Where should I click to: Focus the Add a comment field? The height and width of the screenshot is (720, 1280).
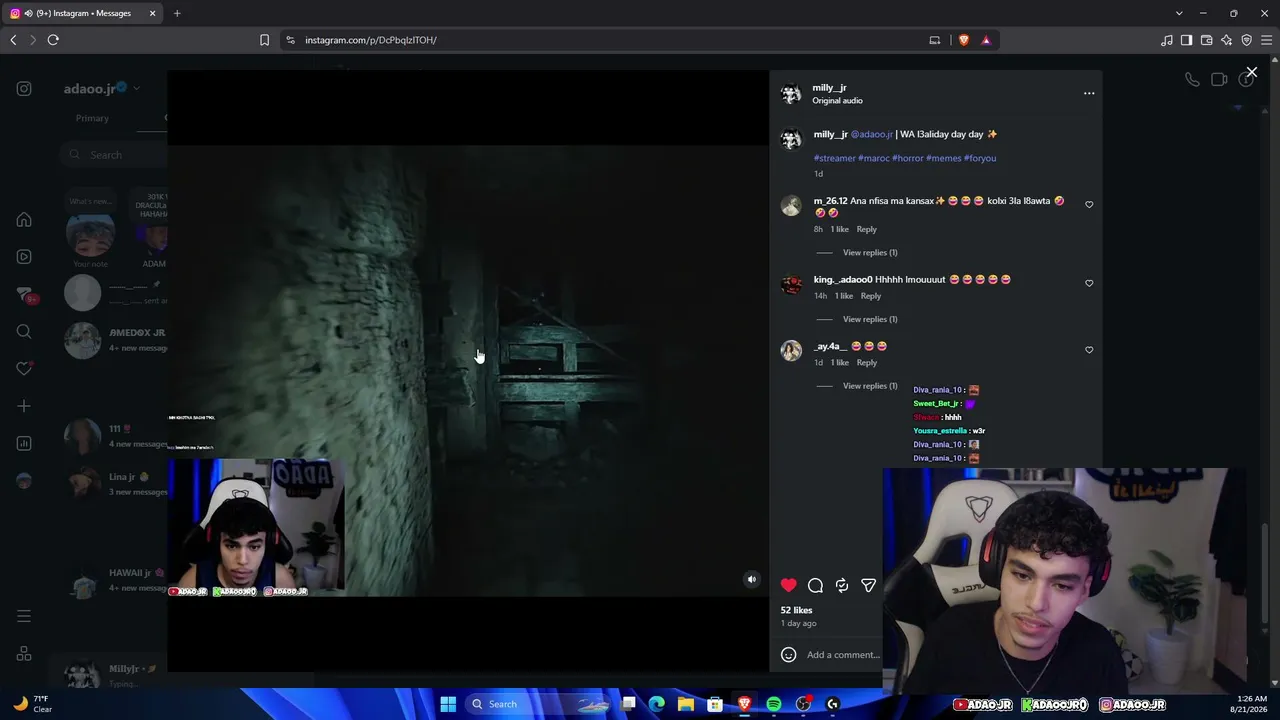[843, 655]
